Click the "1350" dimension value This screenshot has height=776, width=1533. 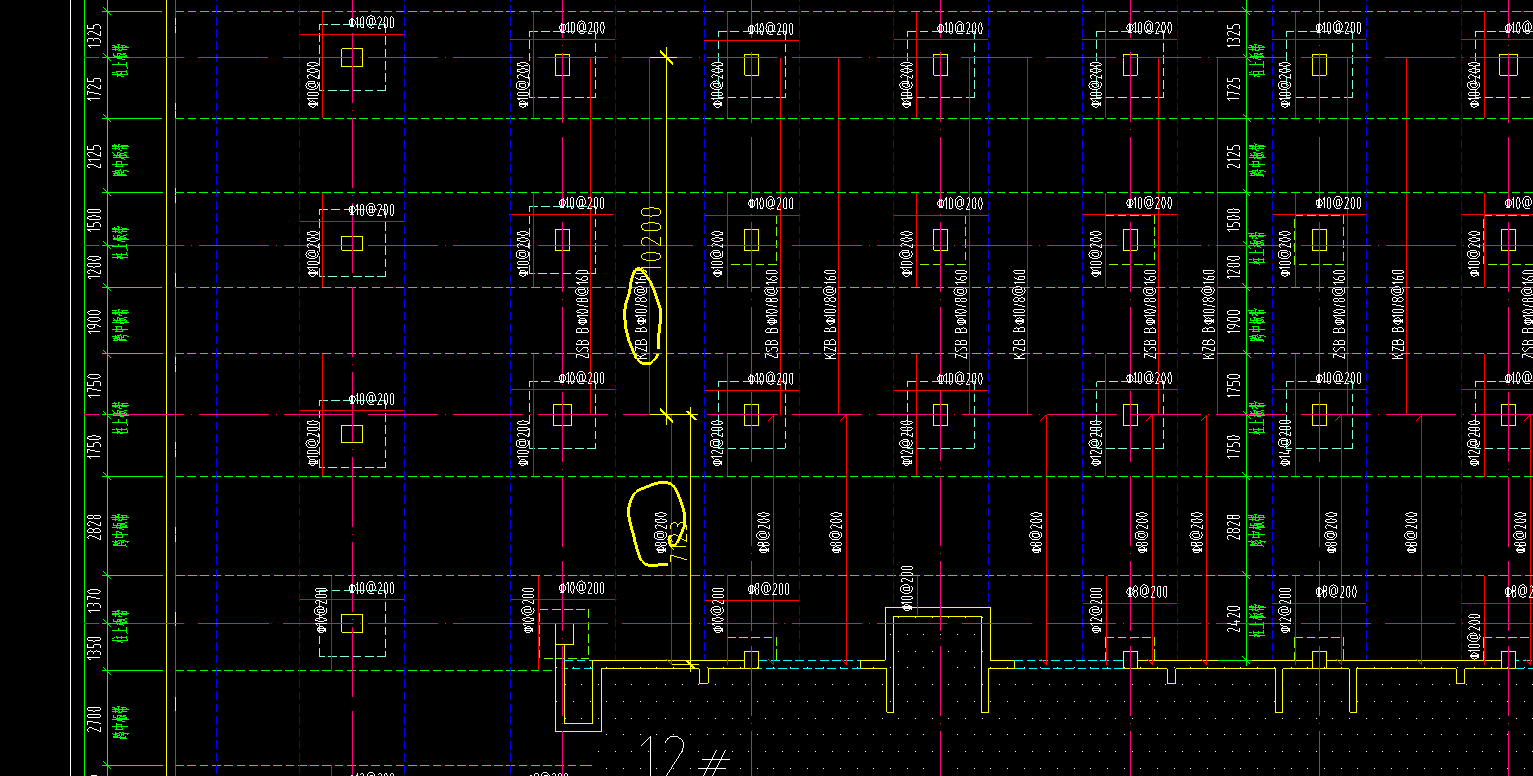(94, 648)
